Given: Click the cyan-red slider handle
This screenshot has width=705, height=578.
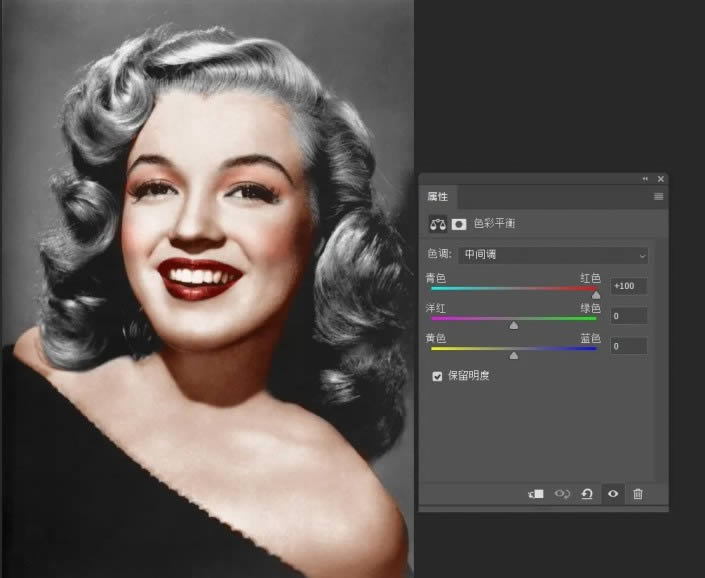Looking at the screenshot, I should click(596, 295).
